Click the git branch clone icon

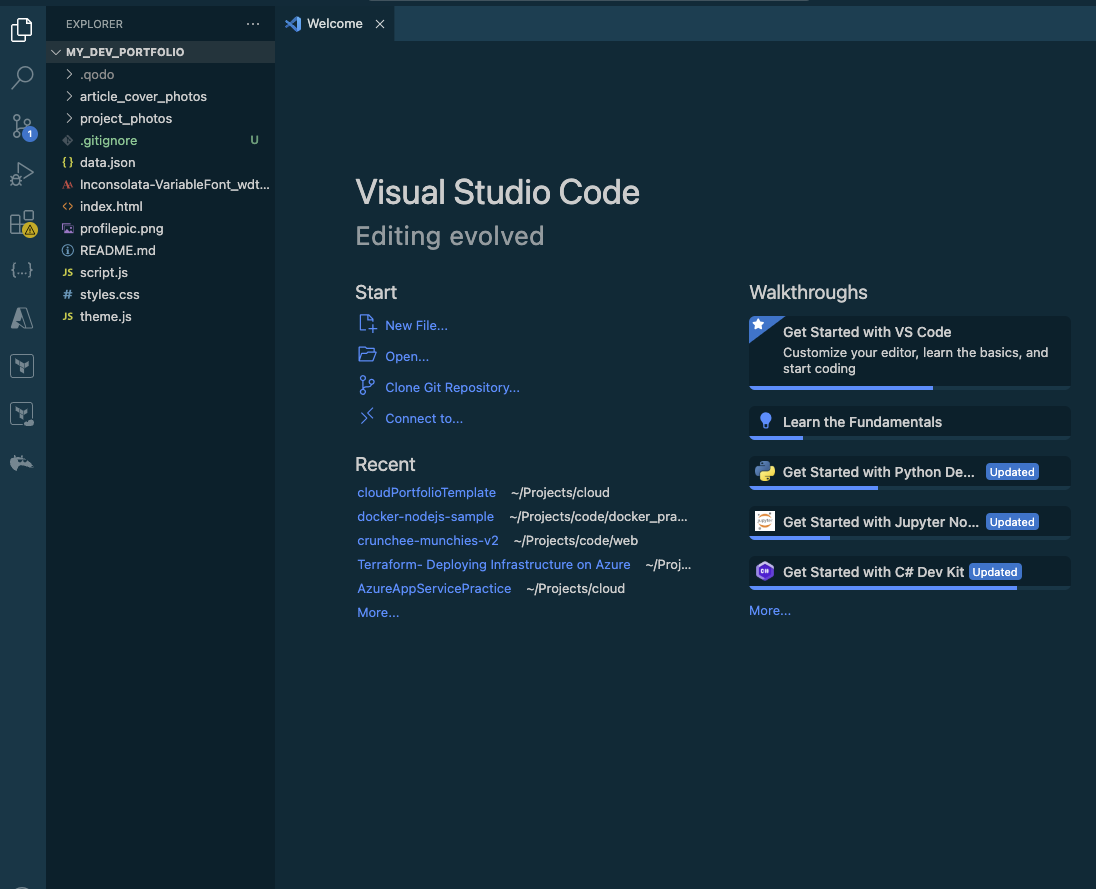point(367,385)
